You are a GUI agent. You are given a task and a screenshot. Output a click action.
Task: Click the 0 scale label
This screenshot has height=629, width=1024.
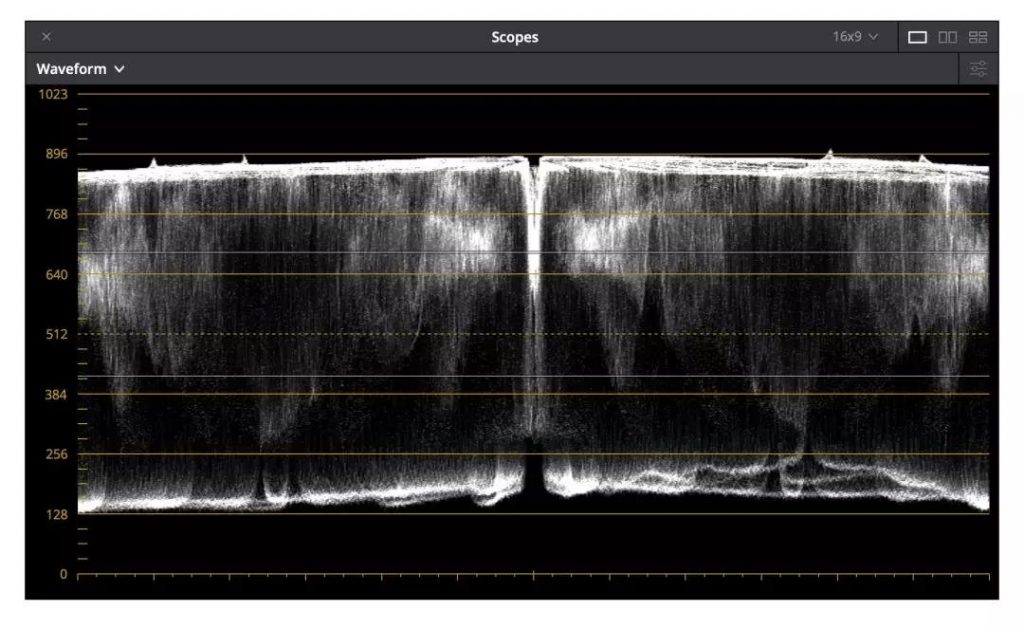61,574
